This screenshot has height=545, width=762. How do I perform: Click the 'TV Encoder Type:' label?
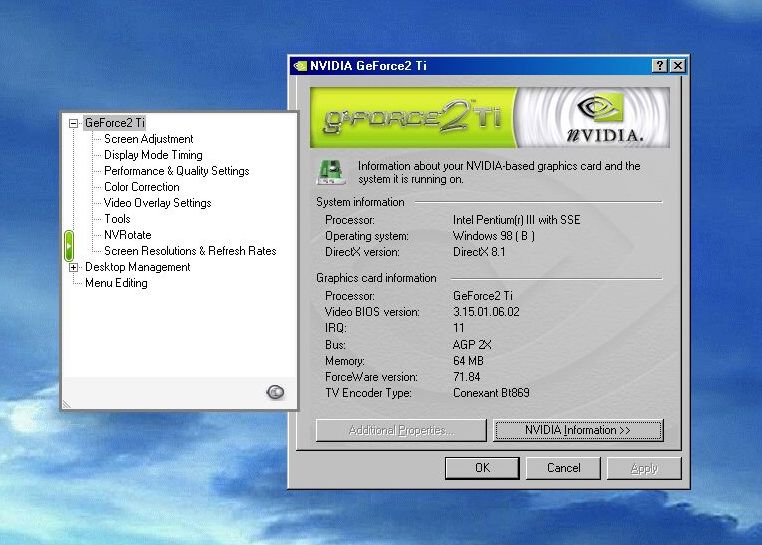point(368,393)
